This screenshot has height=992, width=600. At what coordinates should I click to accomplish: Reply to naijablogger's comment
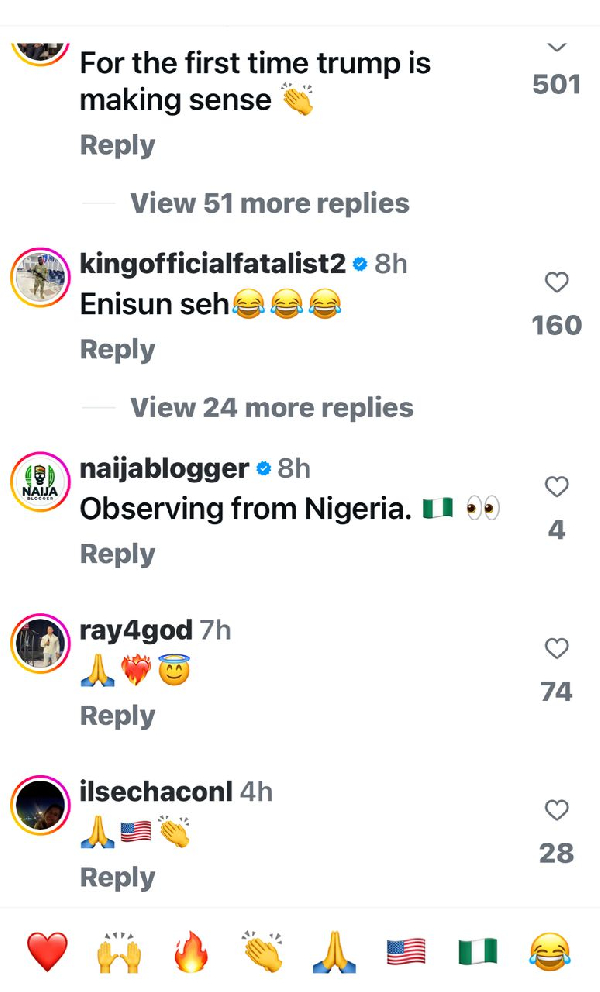click(x=117, y=555)
